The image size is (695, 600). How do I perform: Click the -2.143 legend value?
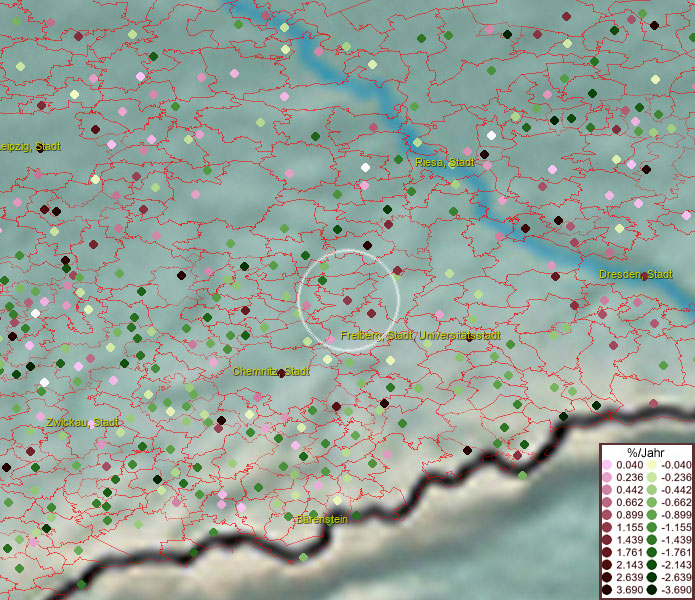pos(676,565)
